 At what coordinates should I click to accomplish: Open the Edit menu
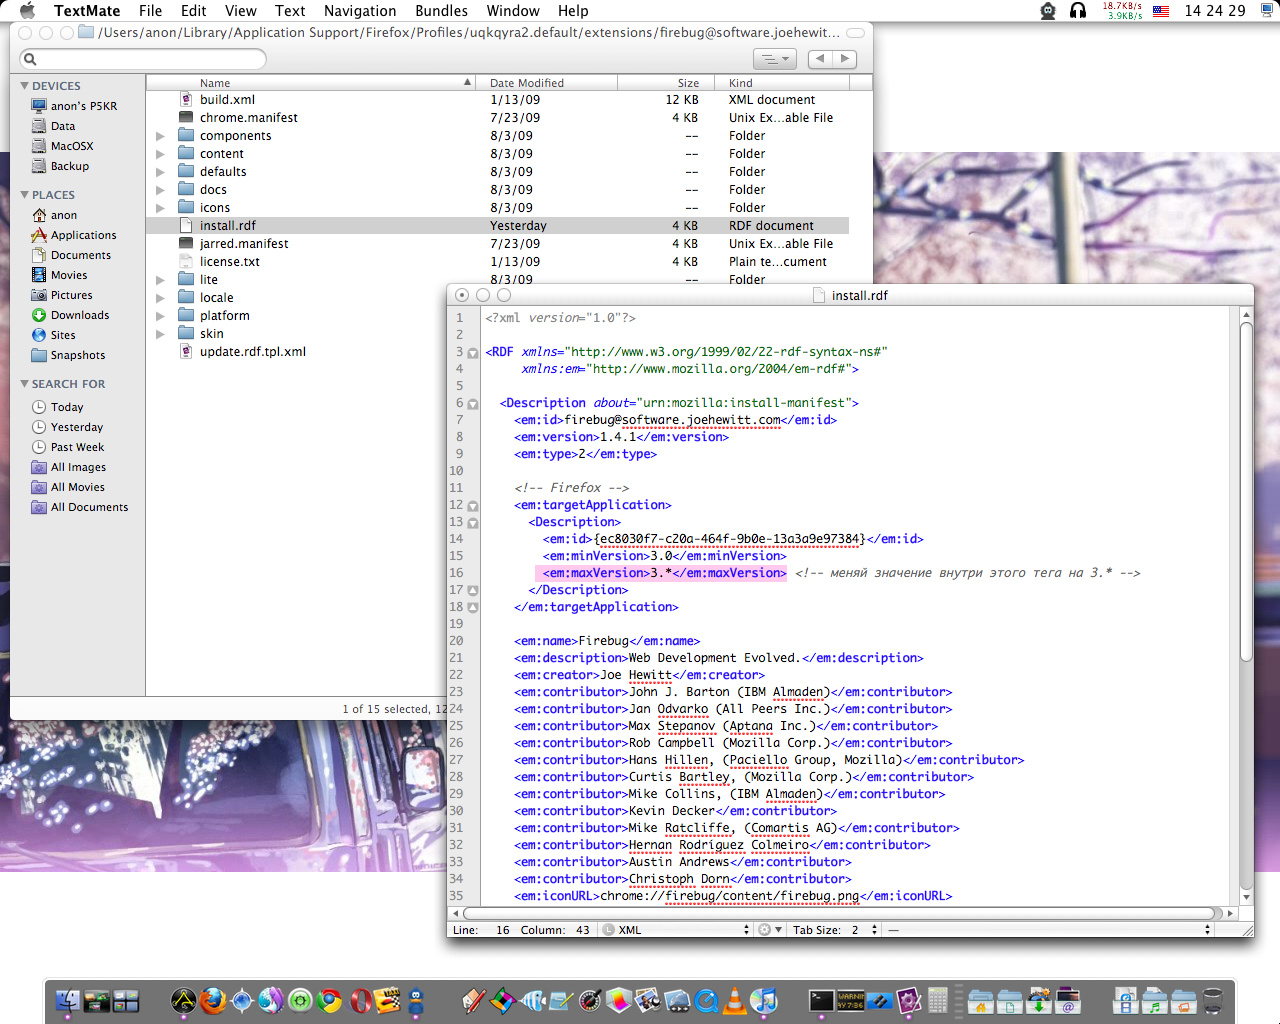point(193,11)
